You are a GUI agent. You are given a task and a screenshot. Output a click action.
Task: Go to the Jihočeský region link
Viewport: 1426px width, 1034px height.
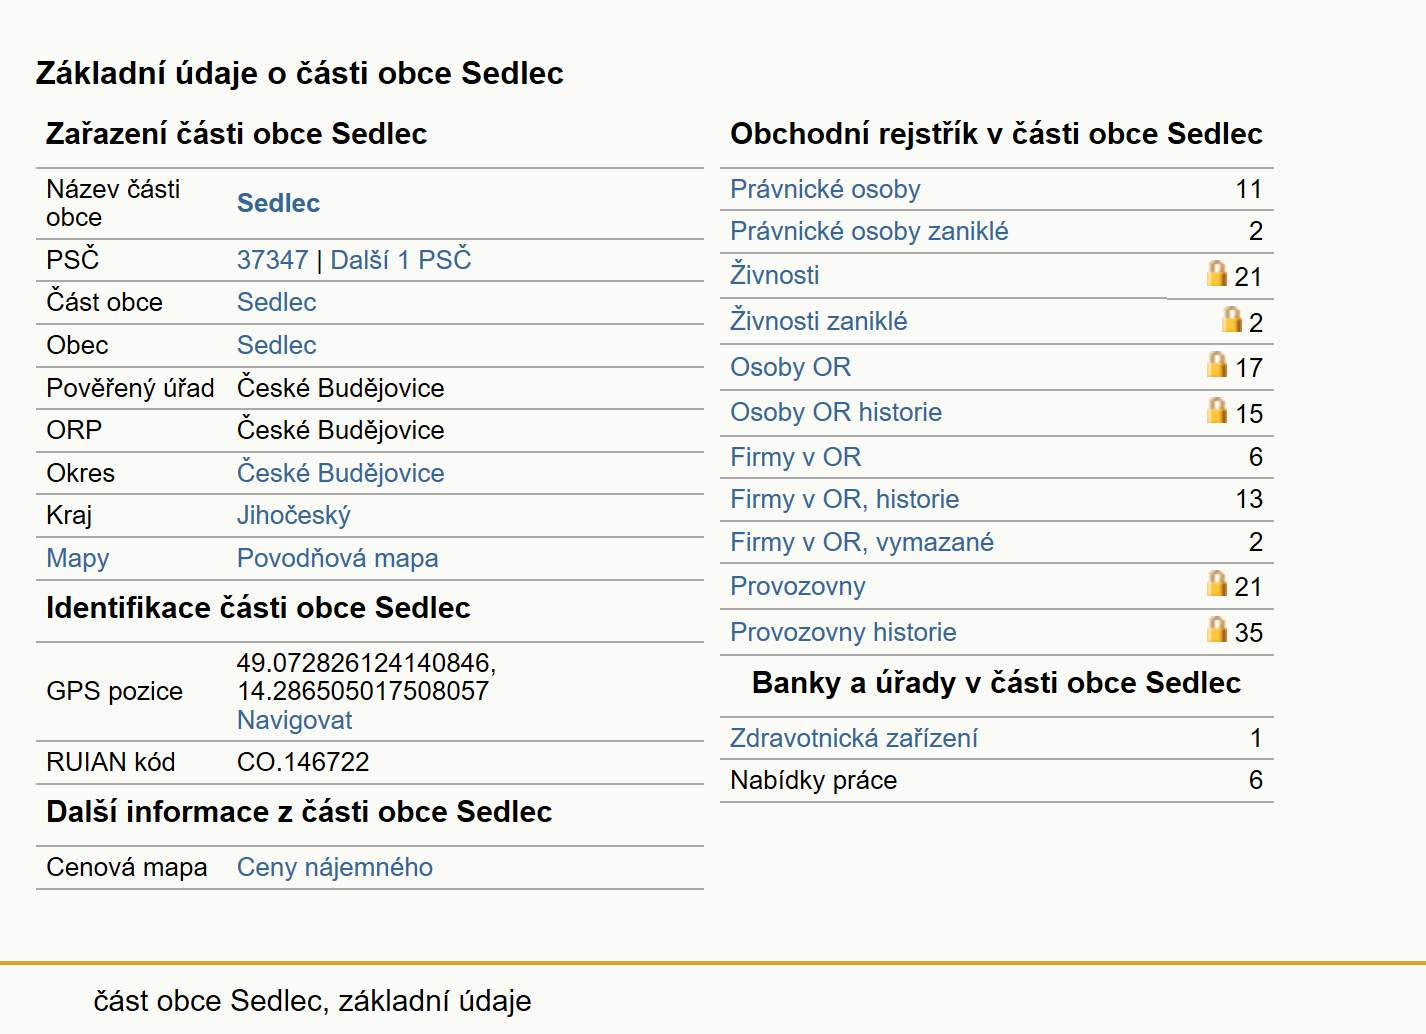(x=294, y=515)
